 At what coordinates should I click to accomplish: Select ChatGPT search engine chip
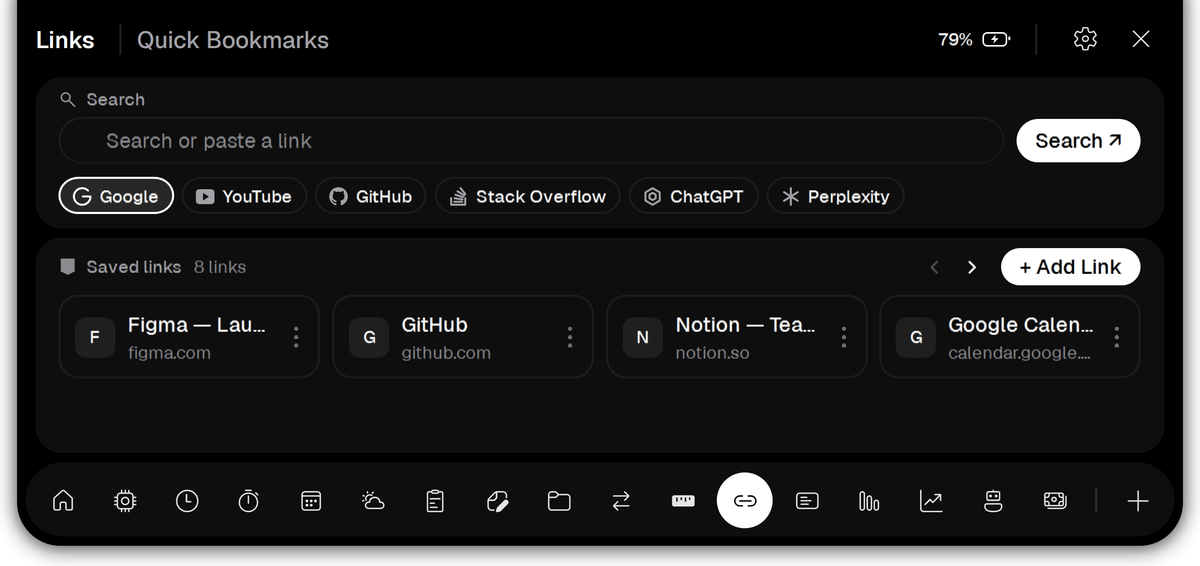point(694,196)
